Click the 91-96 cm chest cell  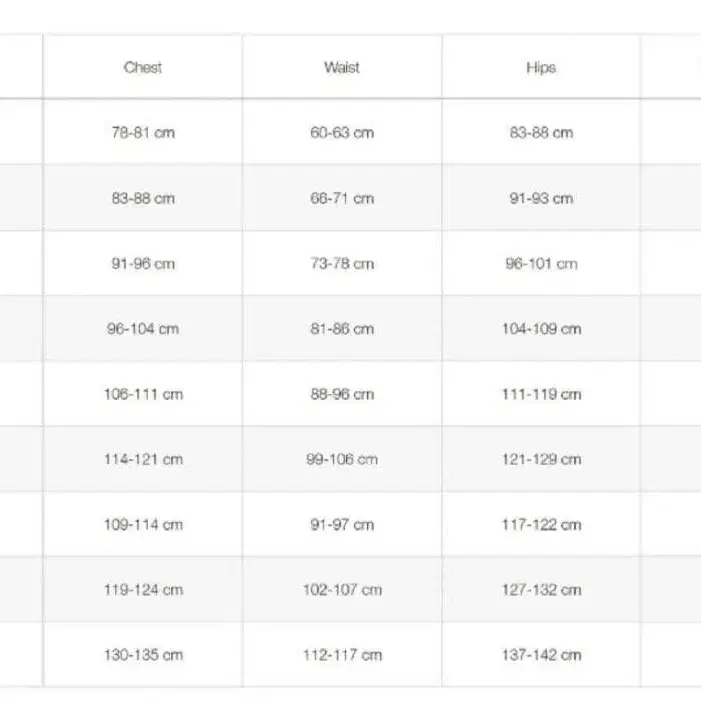click(143, 264)
